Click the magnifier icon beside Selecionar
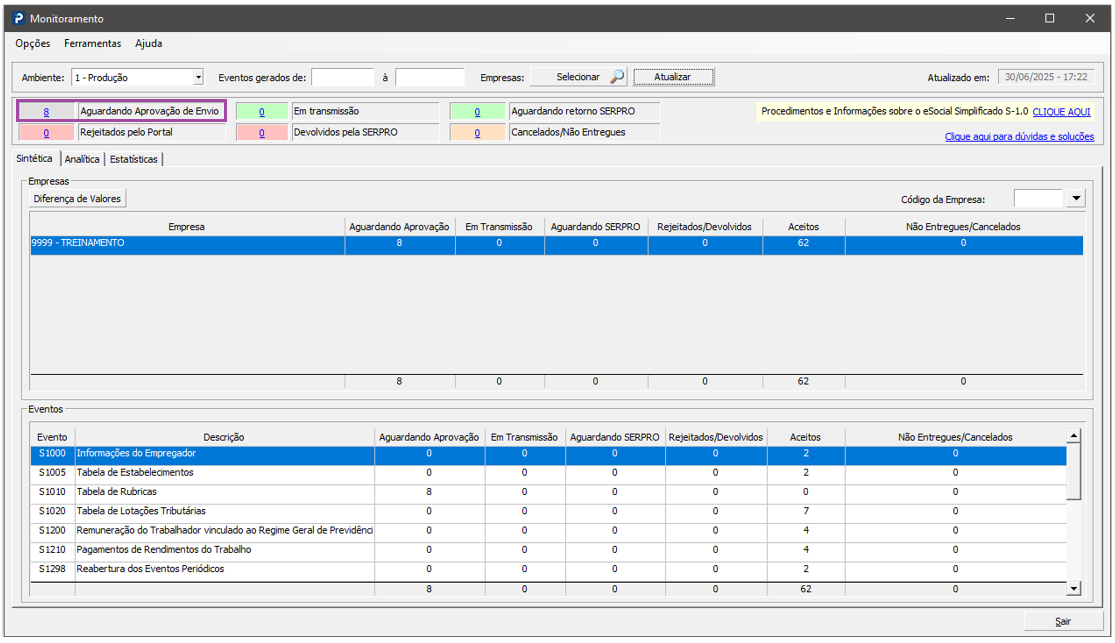The width and height of the screenshot is (1115, 643). coord(617,77)
